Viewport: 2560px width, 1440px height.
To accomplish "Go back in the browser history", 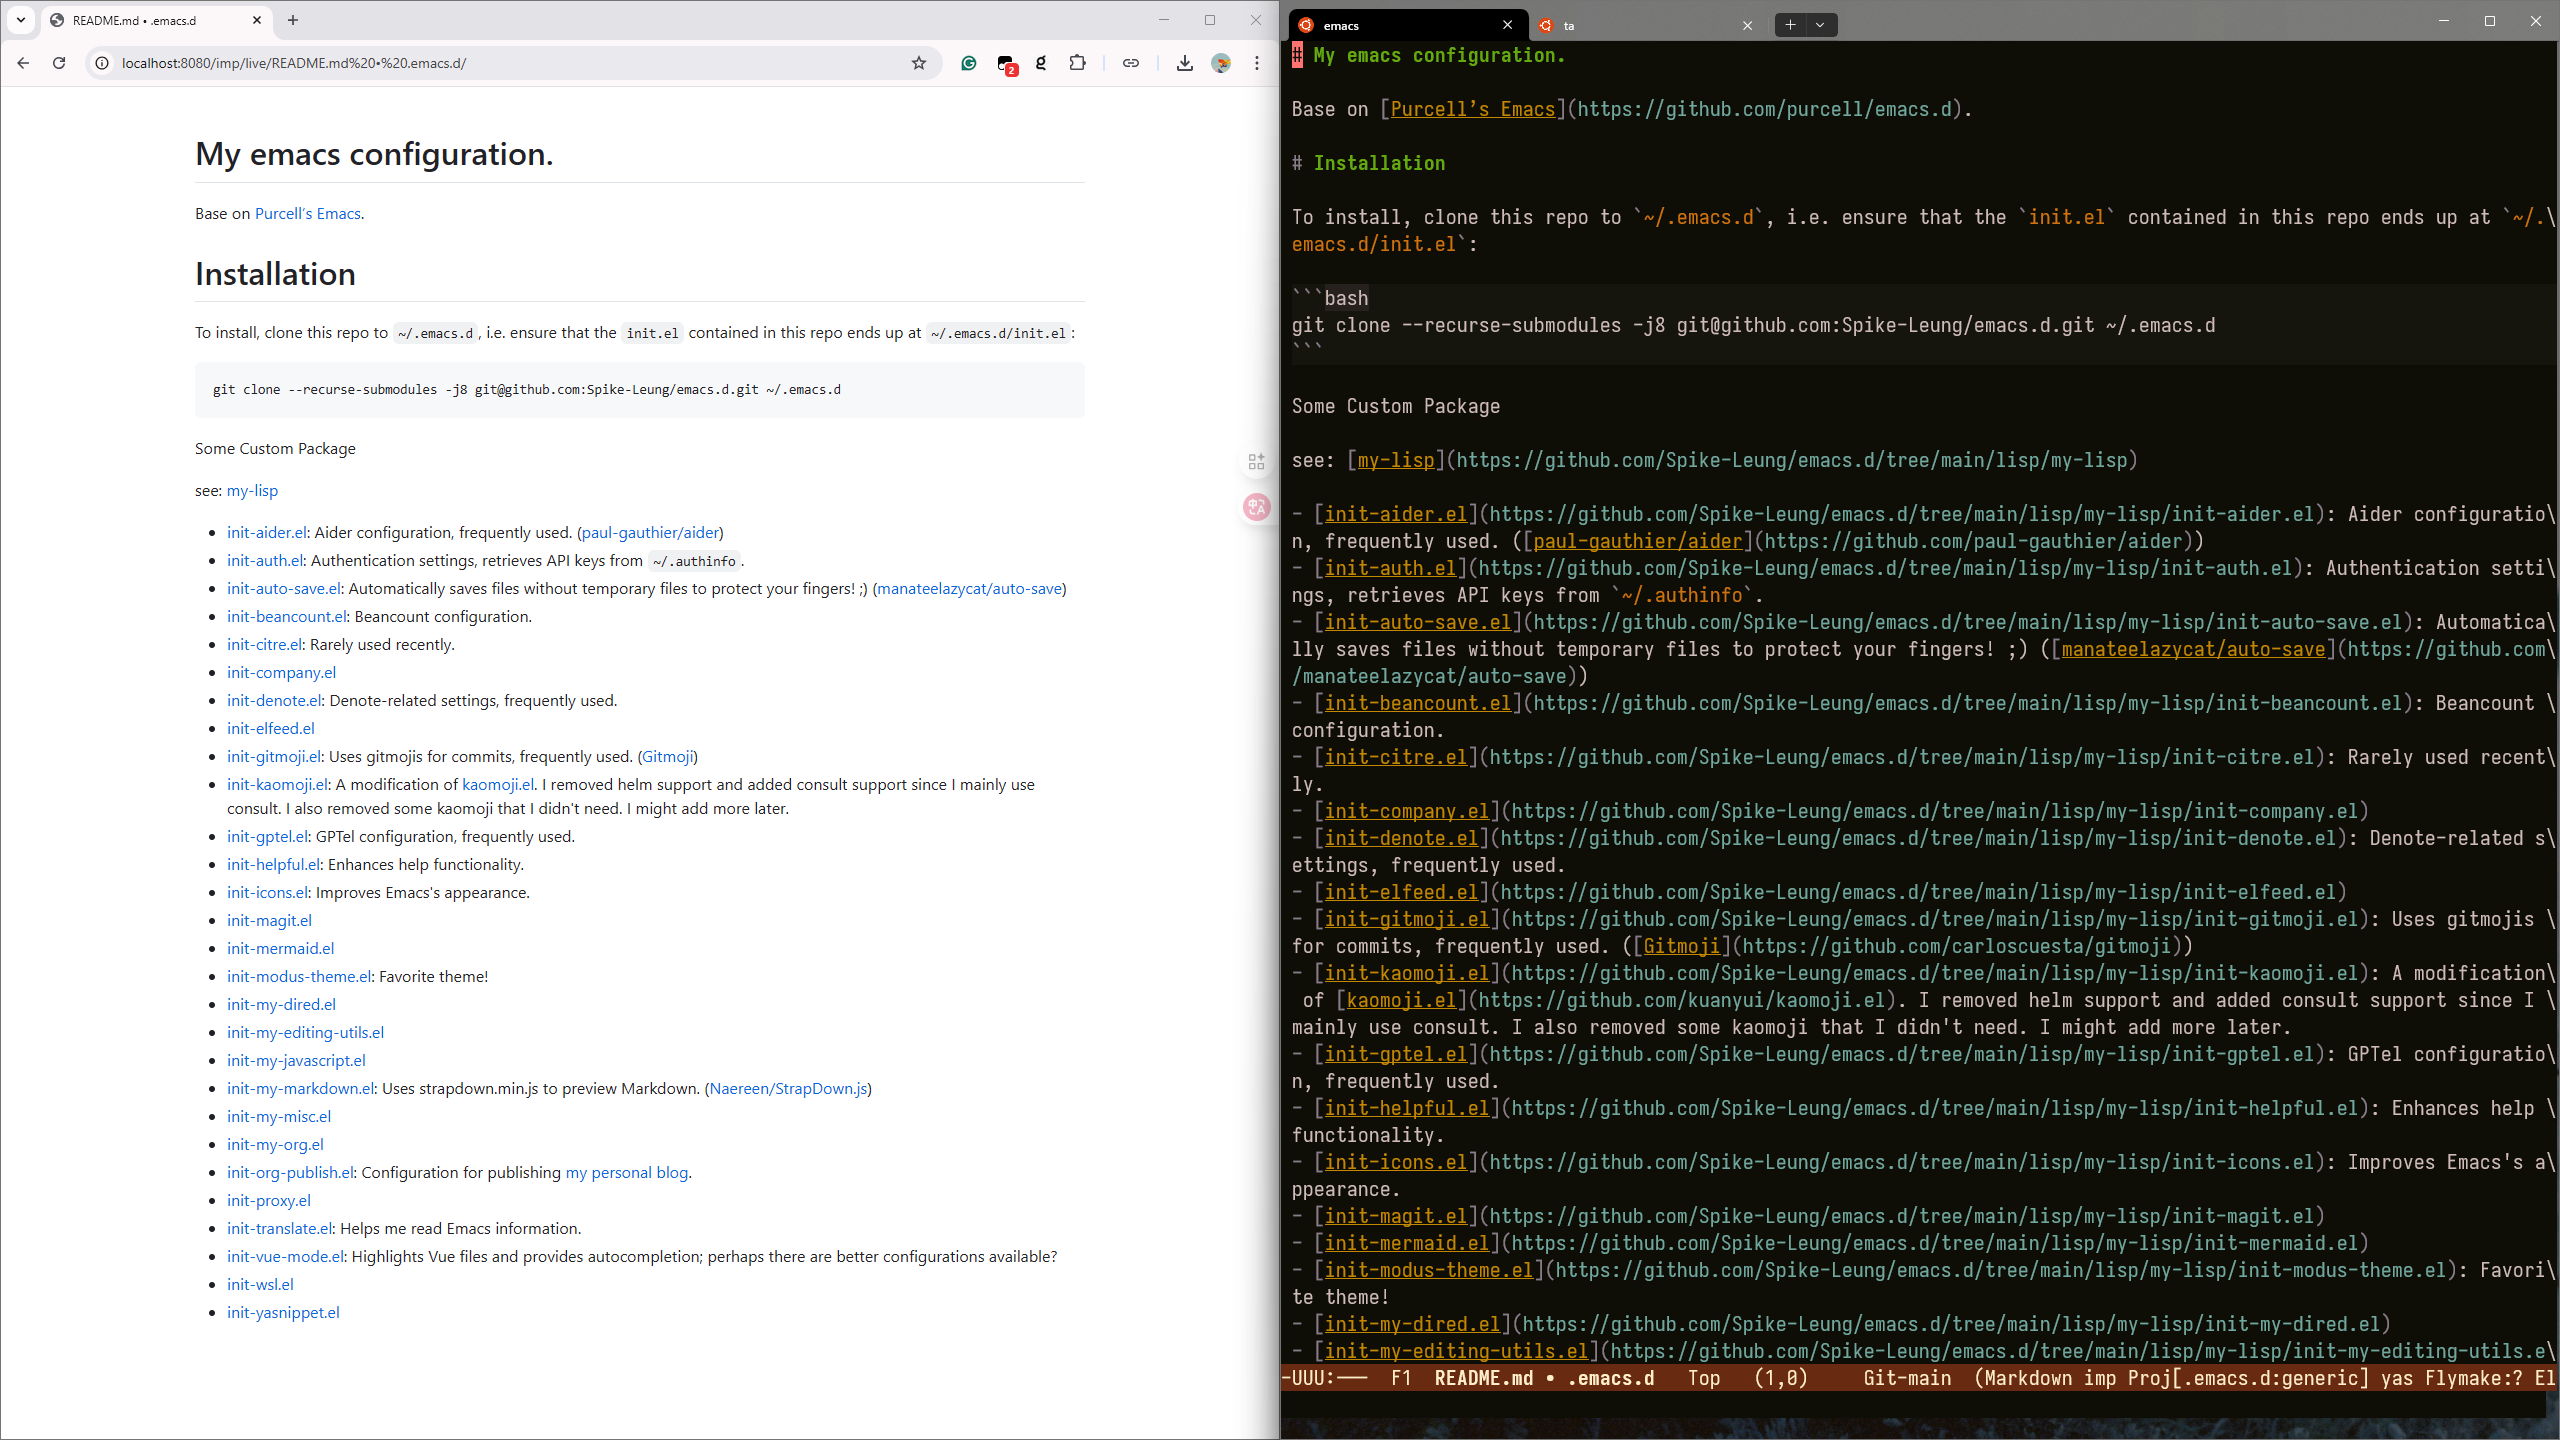I will point(23,63).
